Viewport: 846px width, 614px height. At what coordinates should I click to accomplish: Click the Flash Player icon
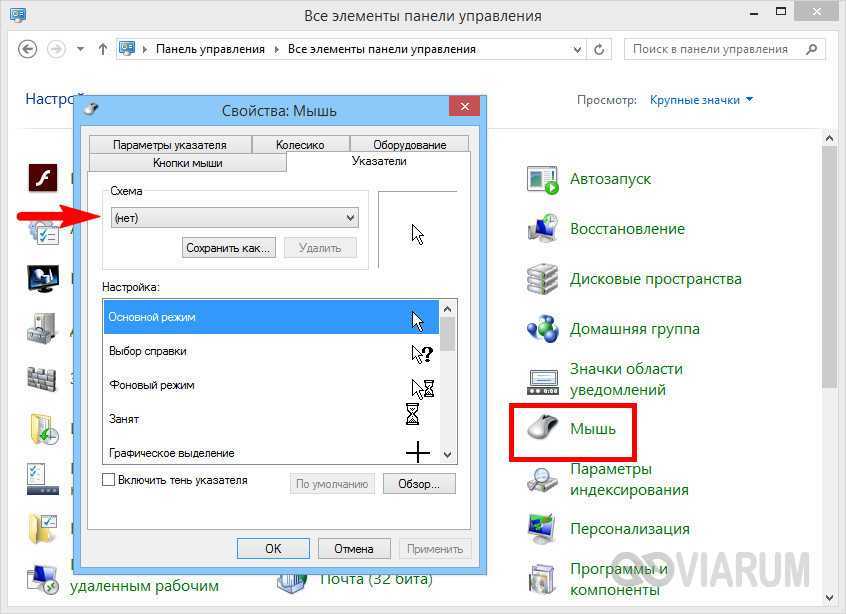click(x=43, y=178)
